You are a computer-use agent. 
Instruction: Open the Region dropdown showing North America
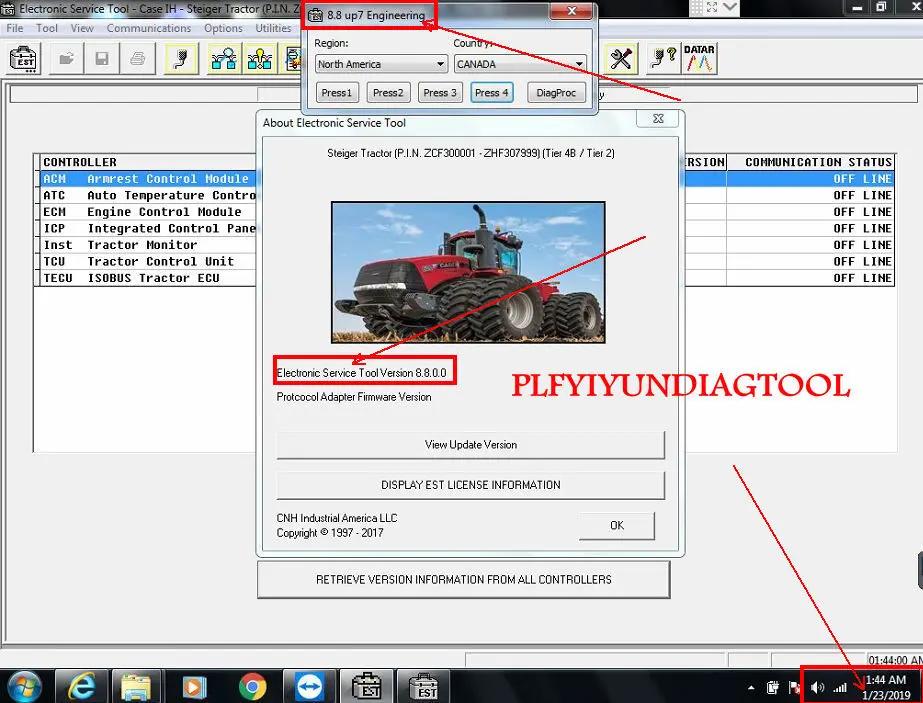click(x=381, y=64)
